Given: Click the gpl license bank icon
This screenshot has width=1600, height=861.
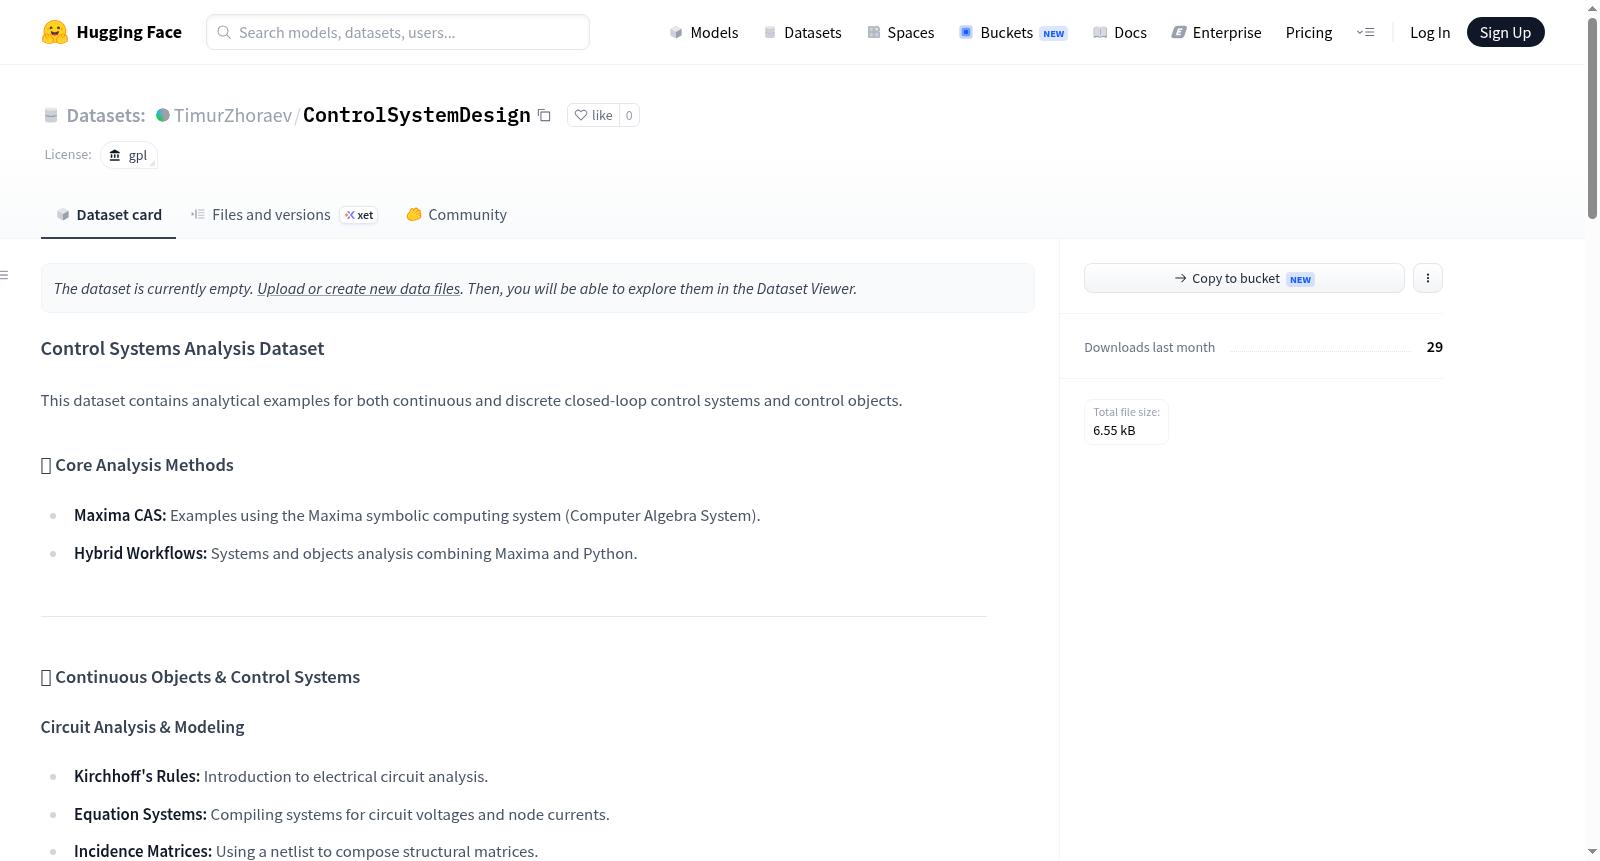Looking at the screenshot, I should click(115, 155).
